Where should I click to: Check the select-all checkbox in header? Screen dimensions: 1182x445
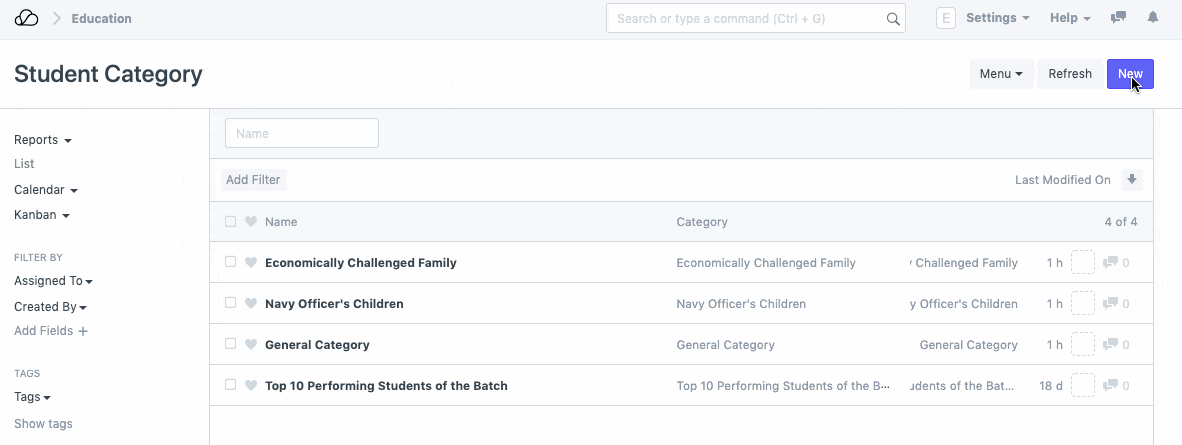(x=231, y=222)
